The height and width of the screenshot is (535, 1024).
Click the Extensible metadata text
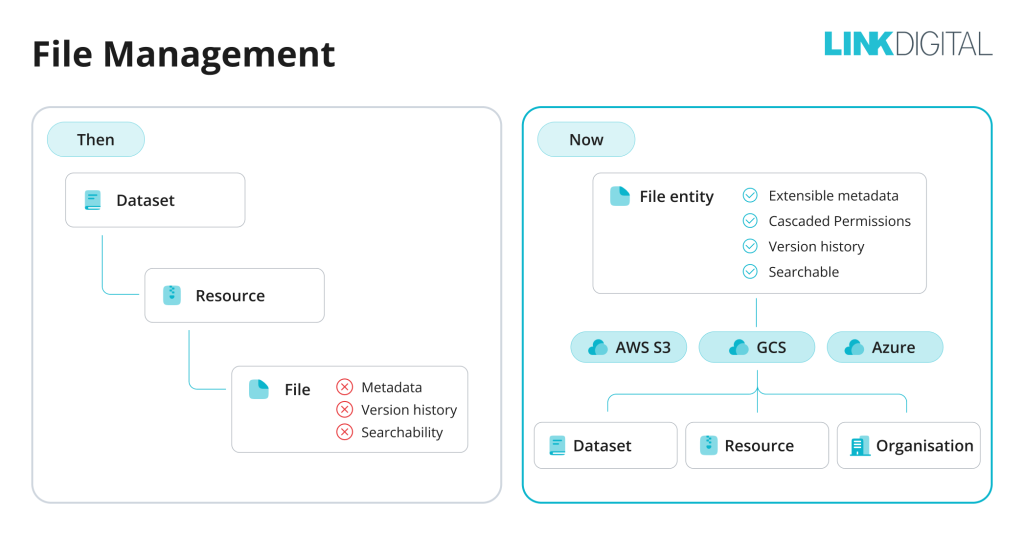[x=833, y=195]
